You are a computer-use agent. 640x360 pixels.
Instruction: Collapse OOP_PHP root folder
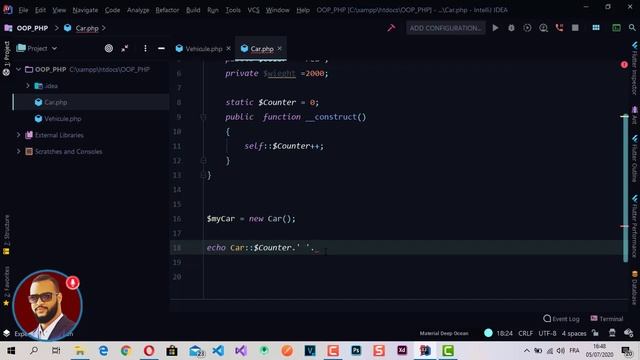(x=18, y=69)
